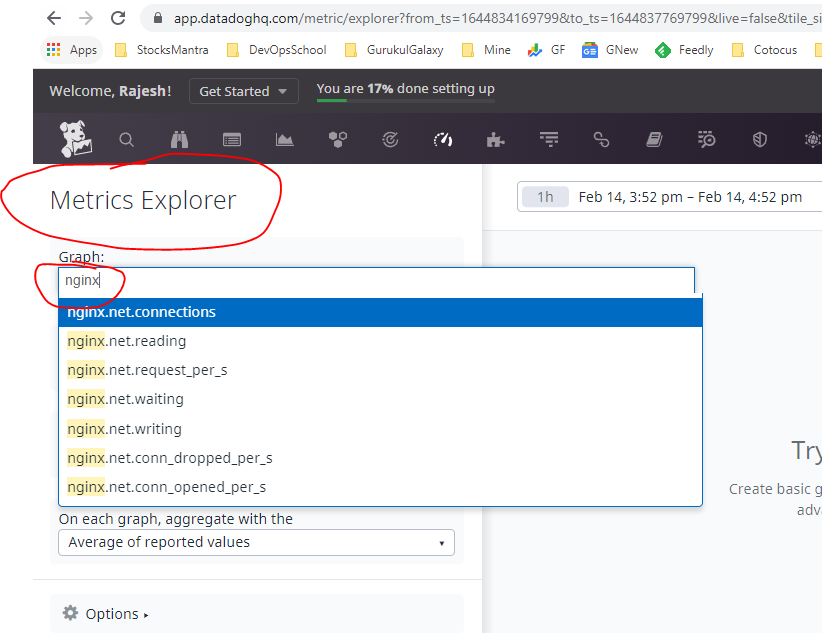This screenshot has width=822, height=633.
Task: Open the Infrastructure hexagons icon
Action: [338, 140]
